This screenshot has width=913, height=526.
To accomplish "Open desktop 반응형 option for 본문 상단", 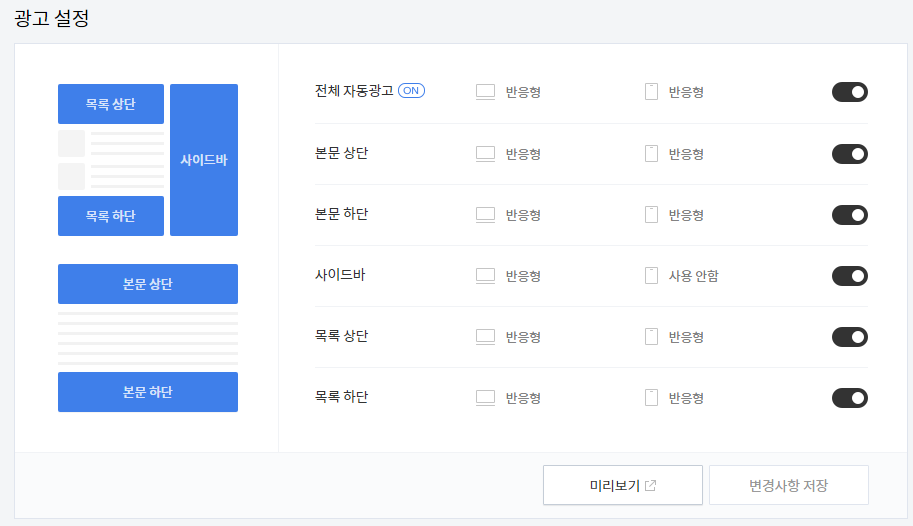I will coord(523,154).
